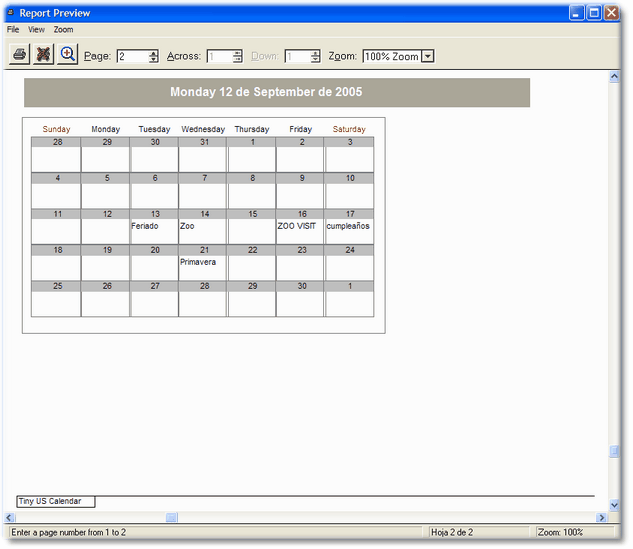
Task: Click the 'Enter a page number' status message
Action: pyautogui.click(x=69, y=532)
